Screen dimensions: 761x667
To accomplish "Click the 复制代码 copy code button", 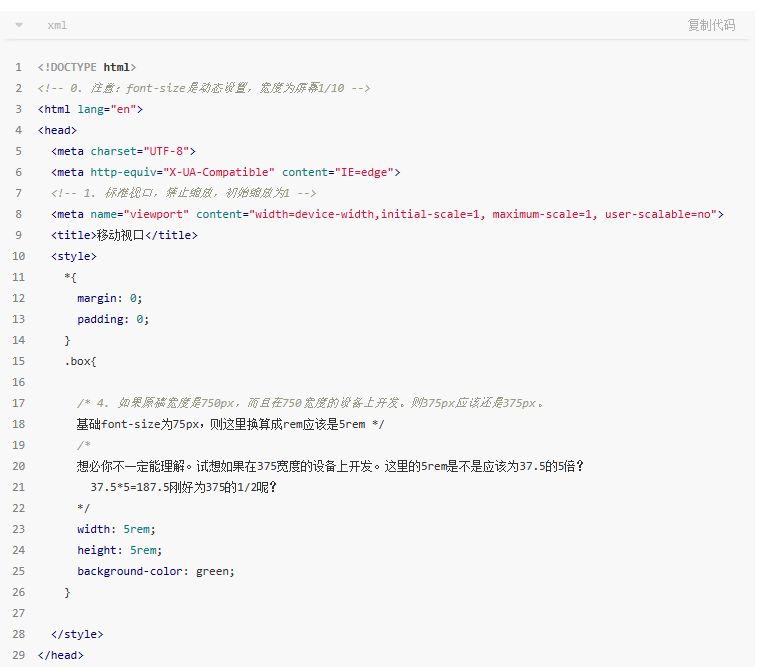I will [710, 25].
